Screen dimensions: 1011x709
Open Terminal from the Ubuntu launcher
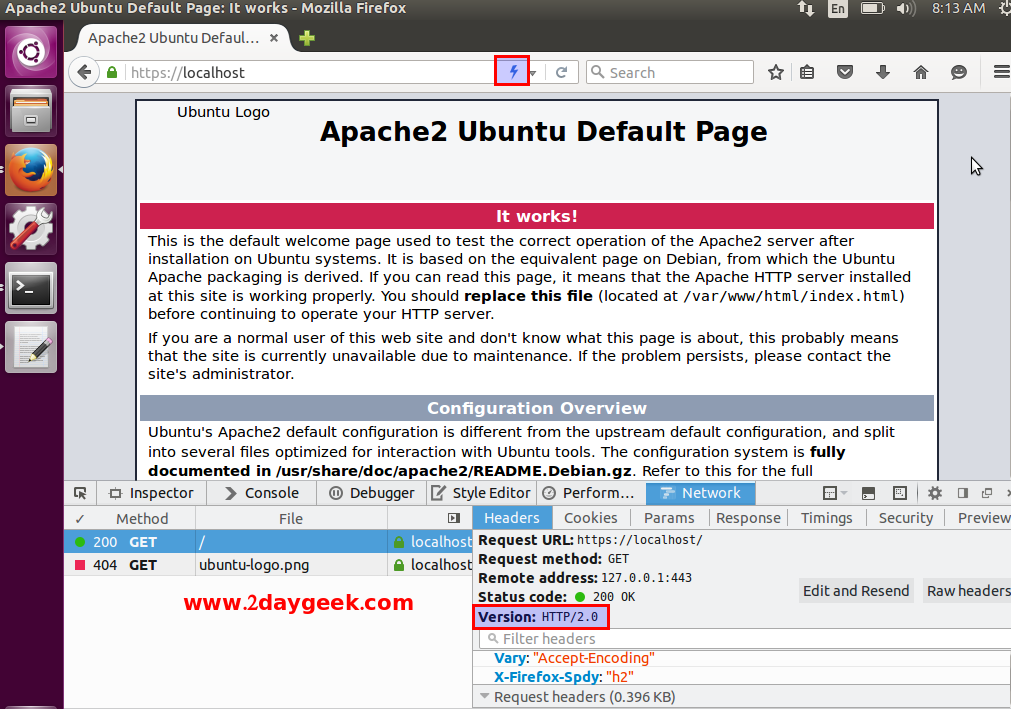(x=31, y=288)
